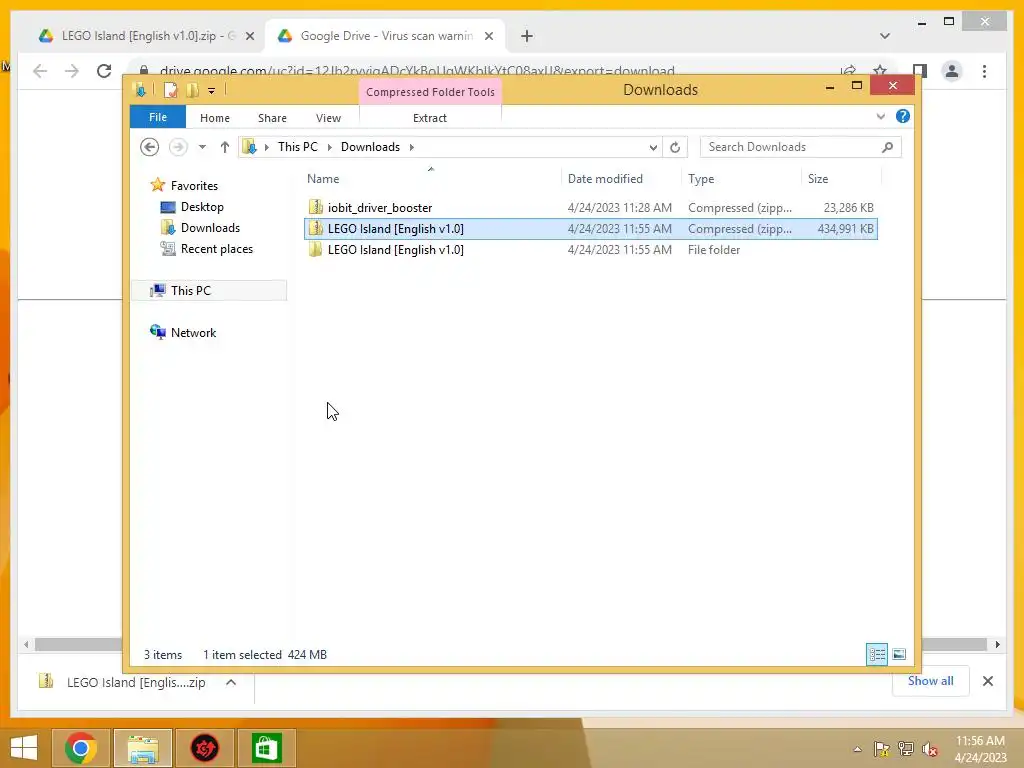Screen dimensions: 1024x768
Task: Bookmark this page with the star
Action: 880,71
